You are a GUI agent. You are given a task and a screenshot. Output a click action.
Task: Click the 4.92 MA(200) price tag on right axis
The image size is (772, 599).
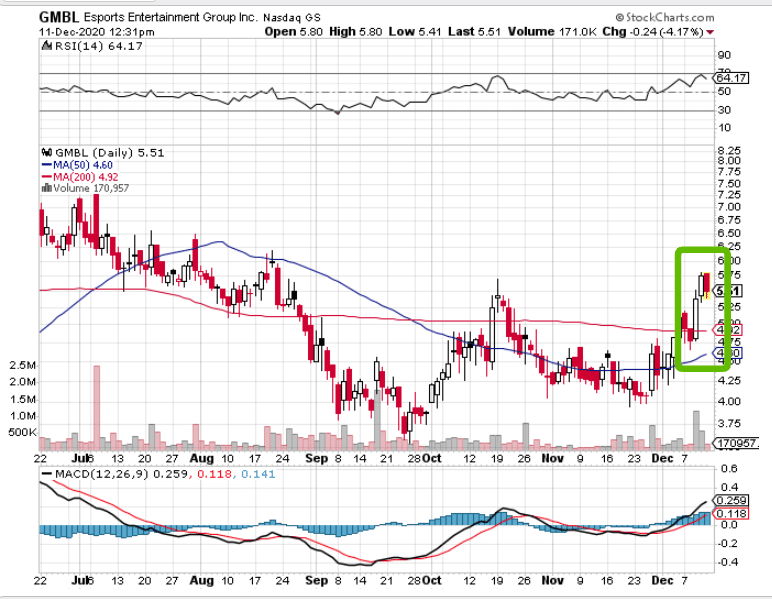point(728,330)
